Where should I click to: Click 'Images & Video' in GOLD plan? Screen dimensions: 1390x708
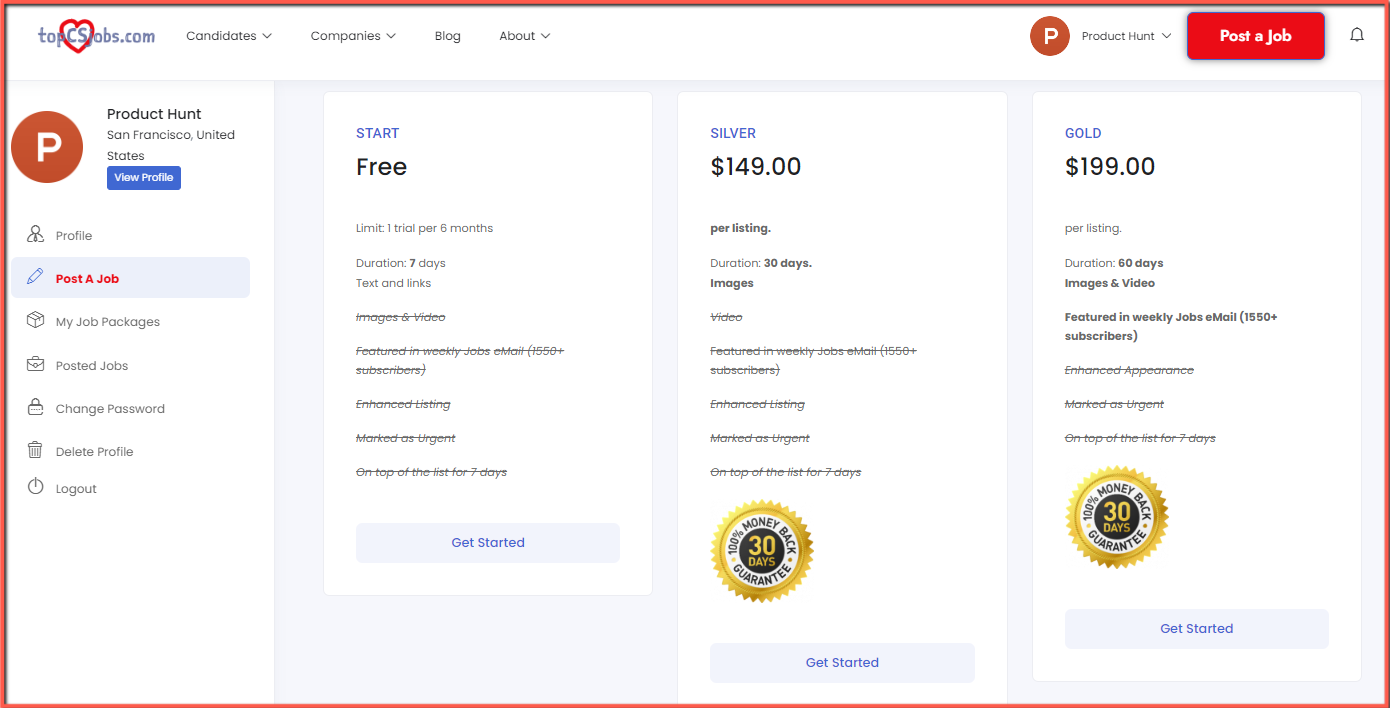1110,283
